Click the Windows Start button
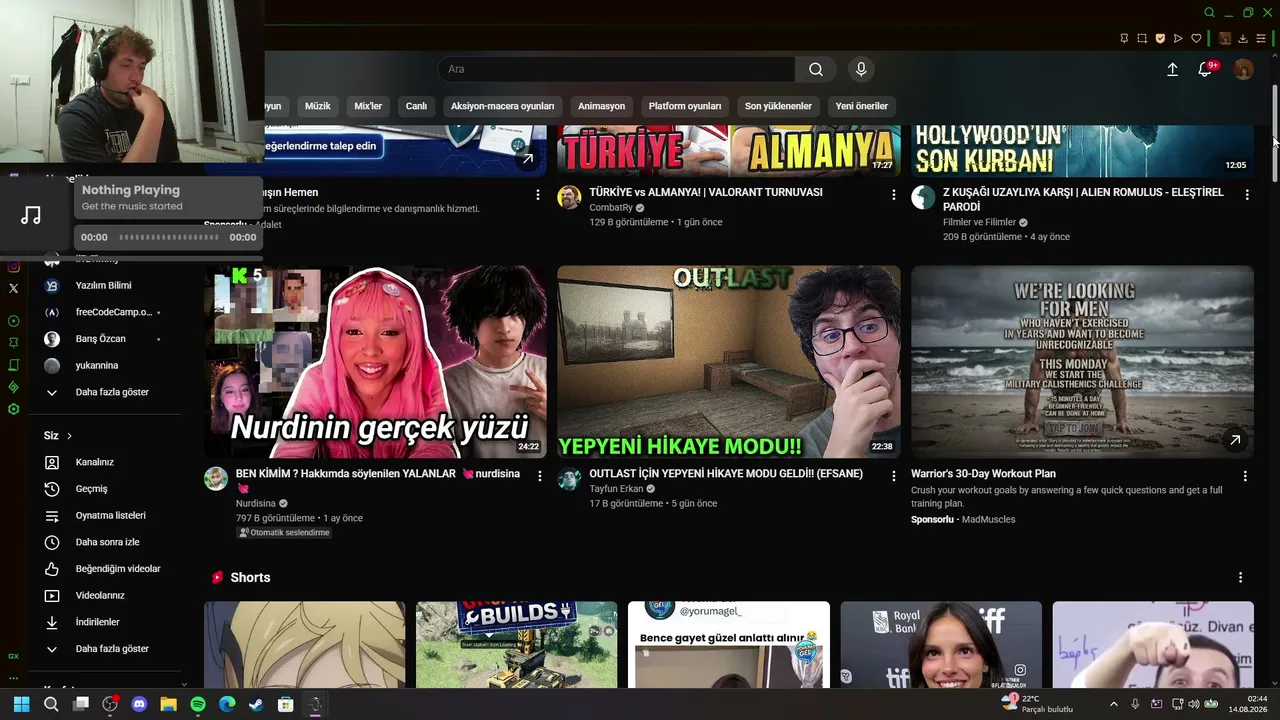This screenshot has width=1280, height=720. click(21, 704)
